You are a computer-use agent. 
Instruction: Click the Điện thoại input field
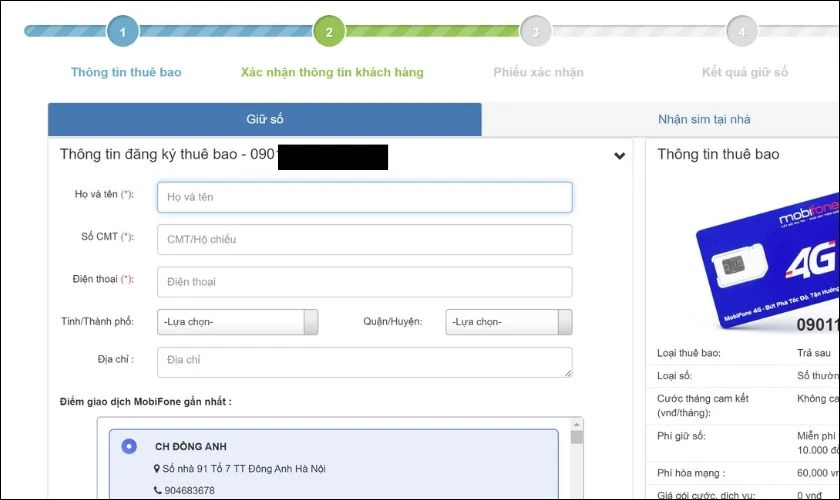pos(365,282)
